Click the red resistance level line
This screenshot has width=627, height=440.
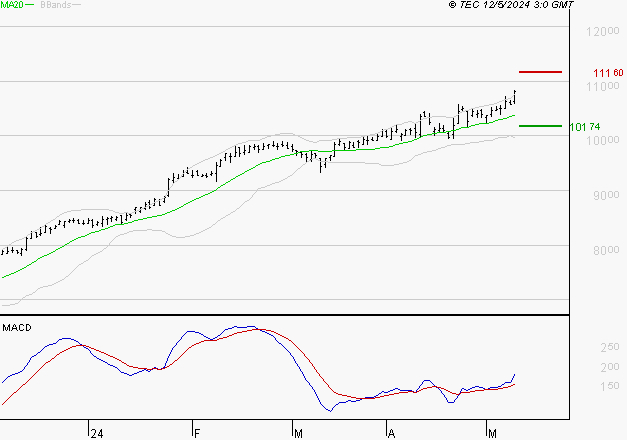click(x=540, y=72)
